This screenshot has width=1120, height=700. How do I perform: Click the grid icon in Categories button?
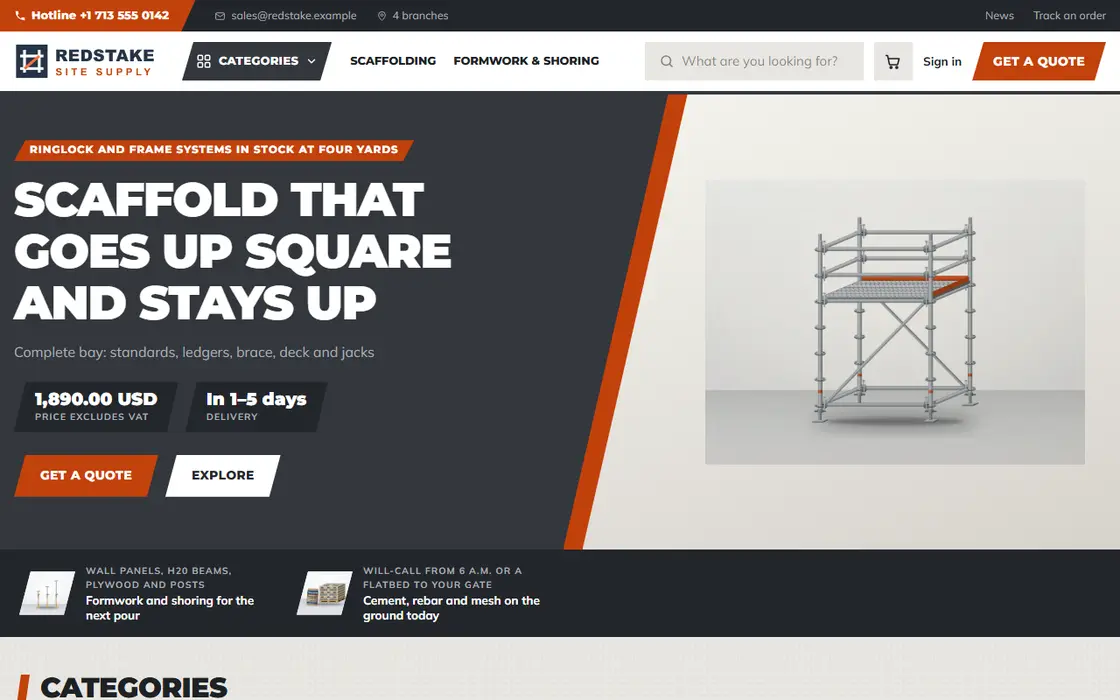point(204,61)
